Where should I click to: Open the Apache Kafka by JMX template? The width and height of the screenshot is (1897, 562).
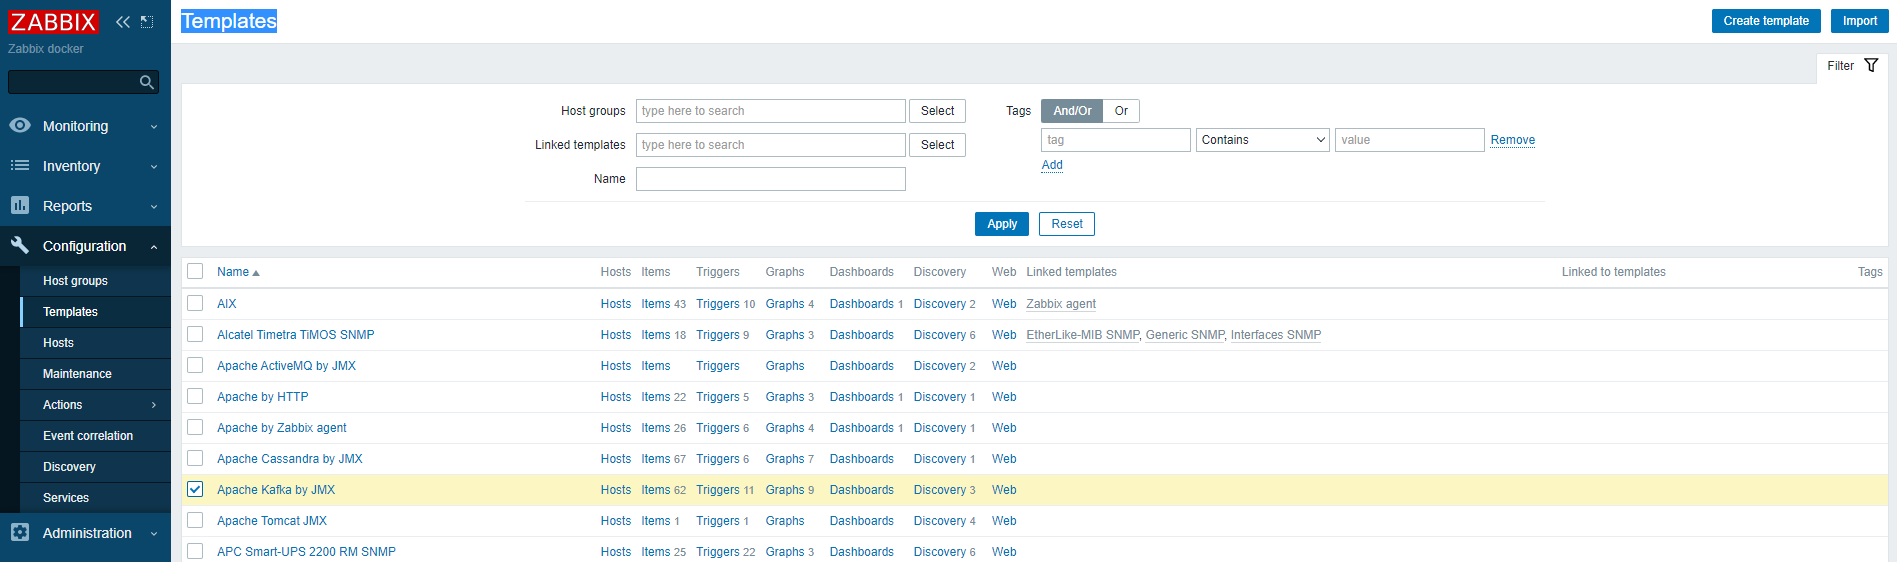[x=276, y=490]
